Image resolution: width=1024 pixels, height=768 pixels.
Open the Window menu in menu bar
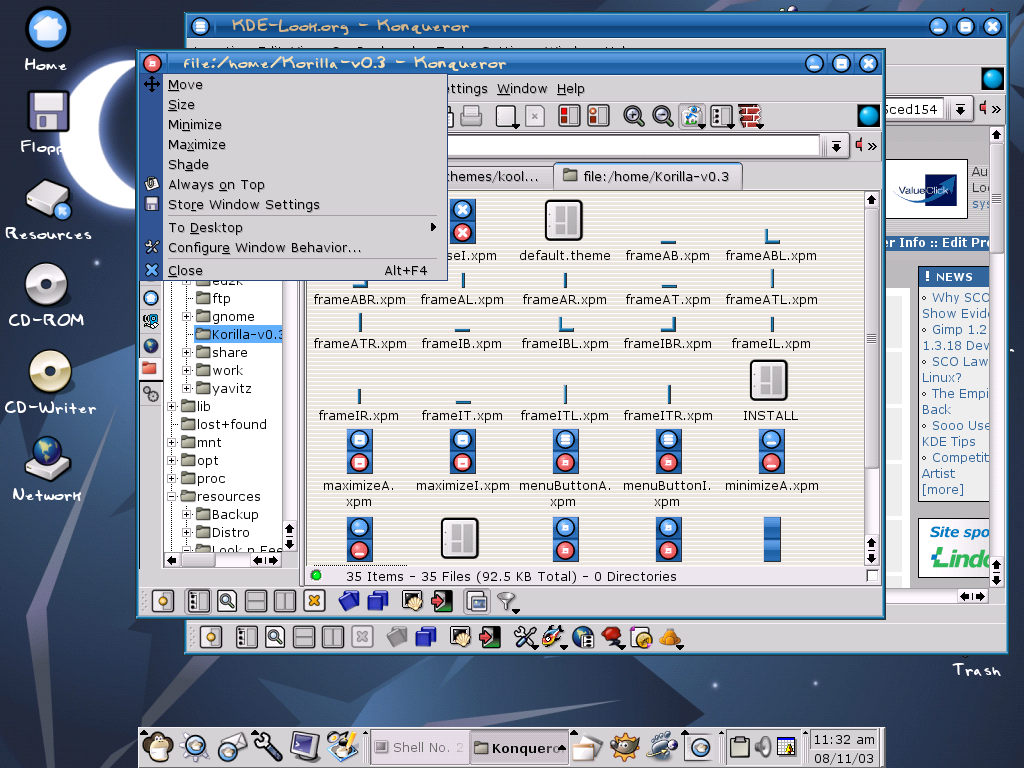pos(522,88)
